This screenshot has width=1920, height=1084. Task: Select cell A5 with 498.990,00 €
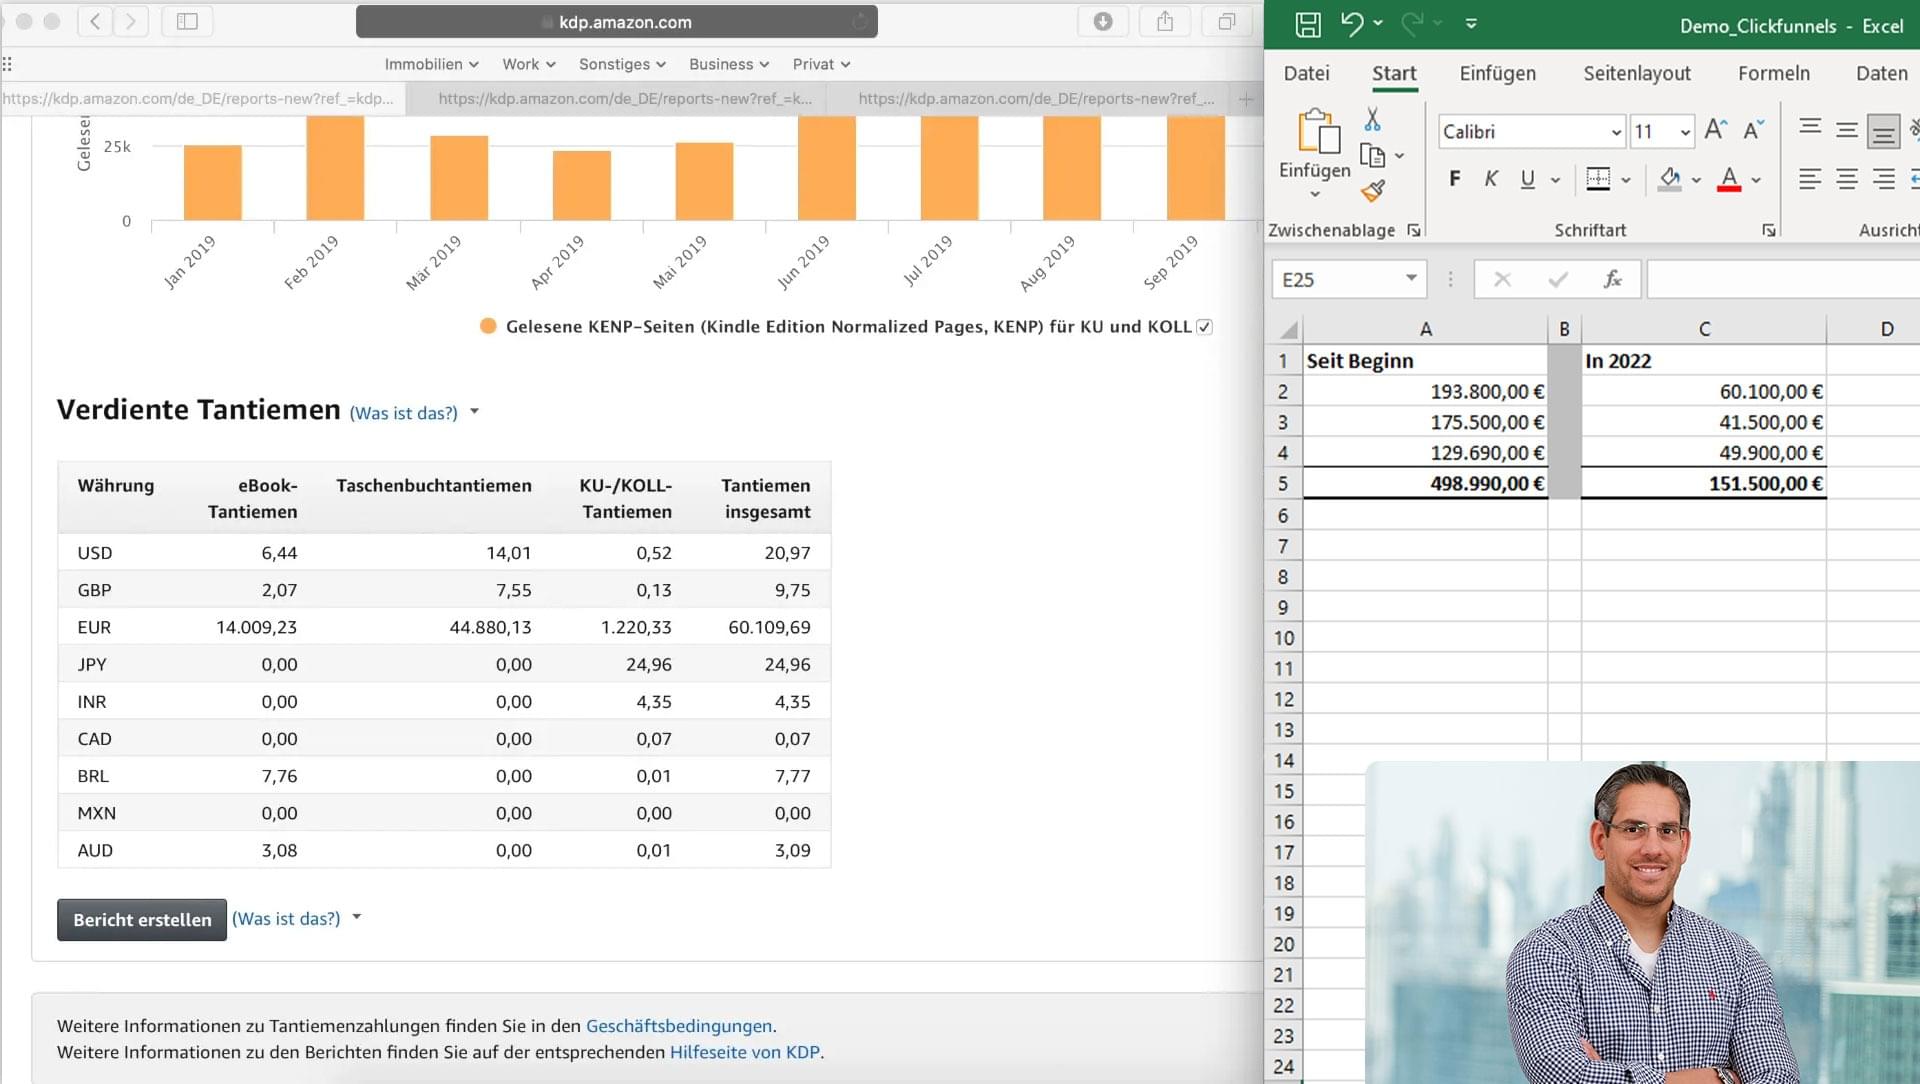1425,484
